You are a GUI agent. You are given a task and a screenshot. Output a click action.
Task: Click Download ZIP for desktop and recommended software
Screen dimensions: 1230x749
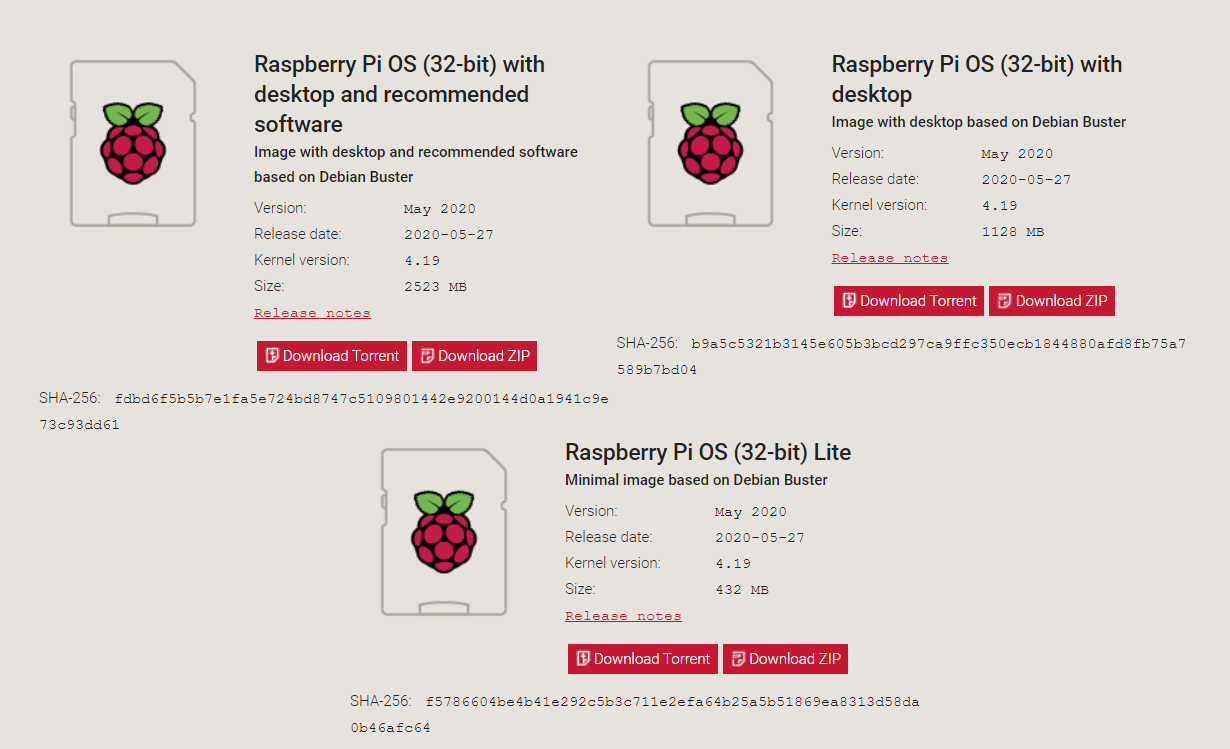click(x=474, y=356)
